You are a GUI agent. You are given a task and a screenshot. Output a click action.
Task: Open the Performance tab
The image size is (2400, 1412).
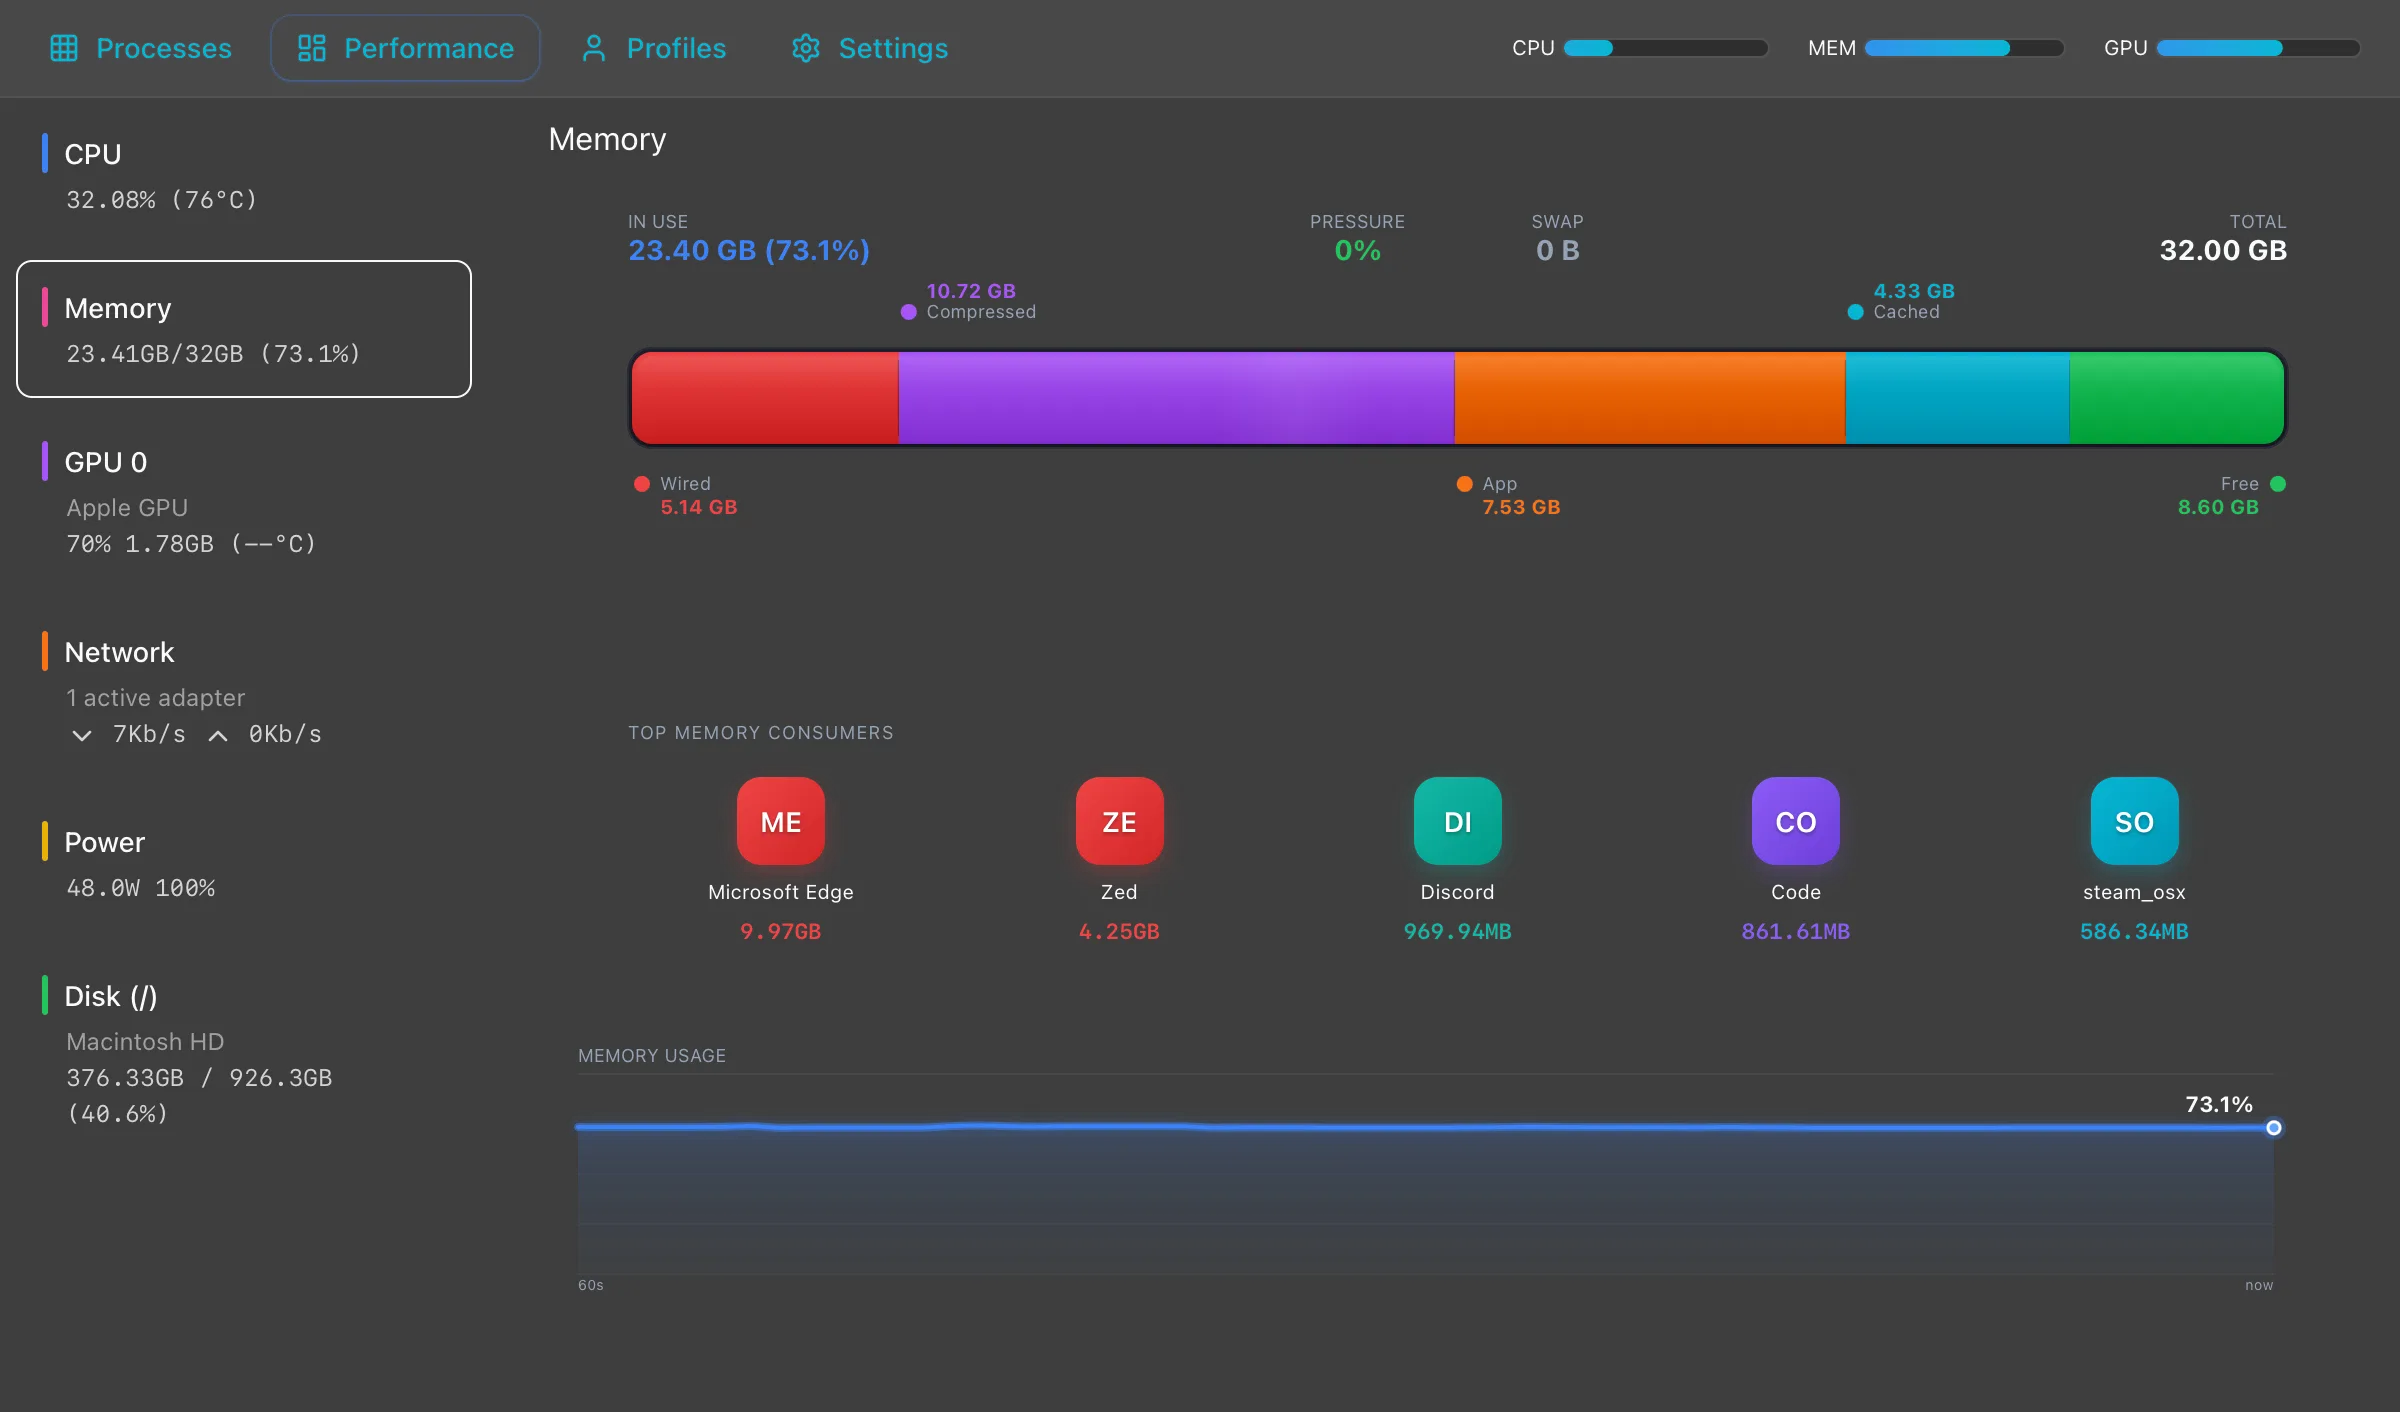405,48
